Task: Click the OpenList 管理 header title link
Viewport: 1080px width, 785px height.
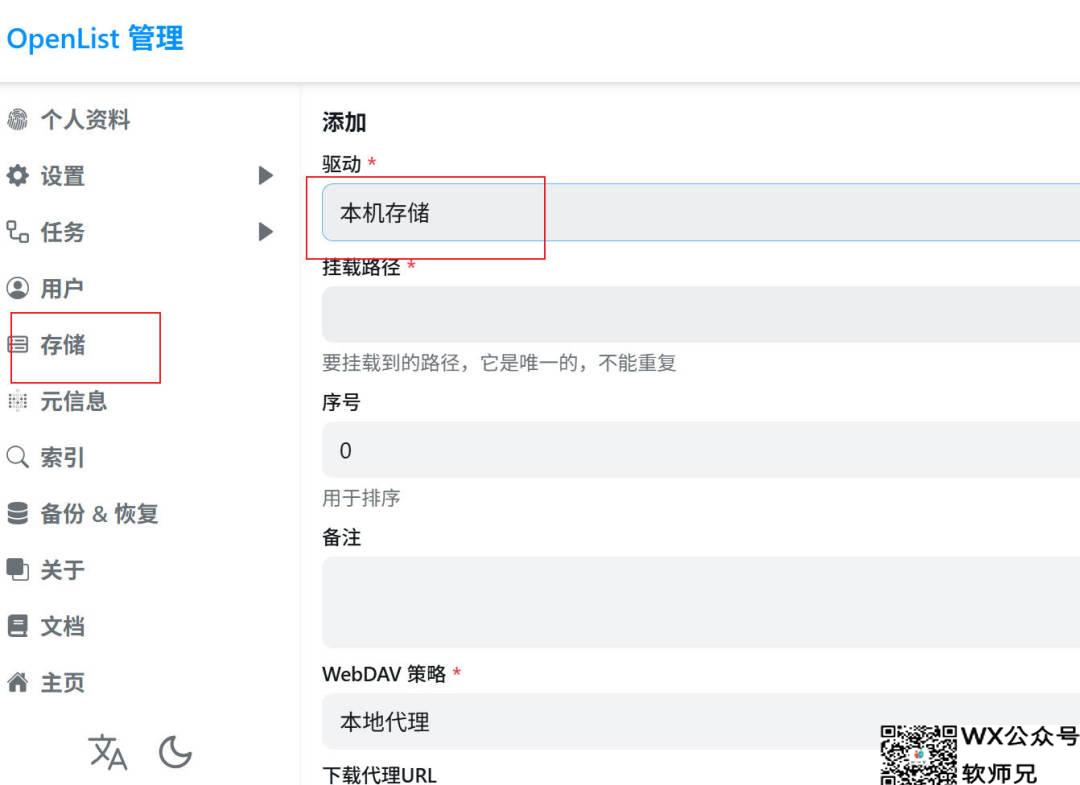Action: tap(95, 38)
